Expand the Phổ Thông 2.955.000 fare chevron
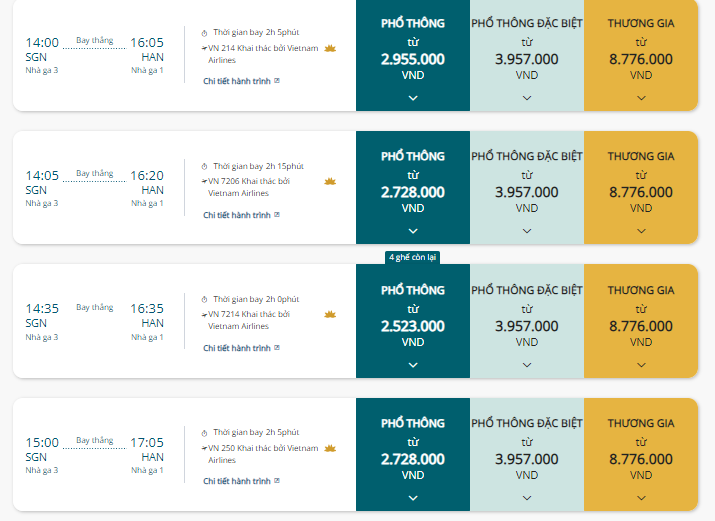 tap(413, 98)
